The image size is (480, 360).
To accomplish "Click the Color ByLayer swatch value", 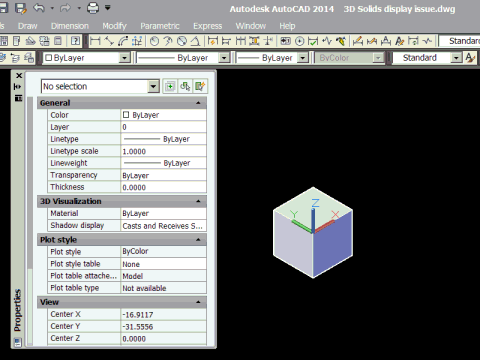I will (x=163, y=115).
